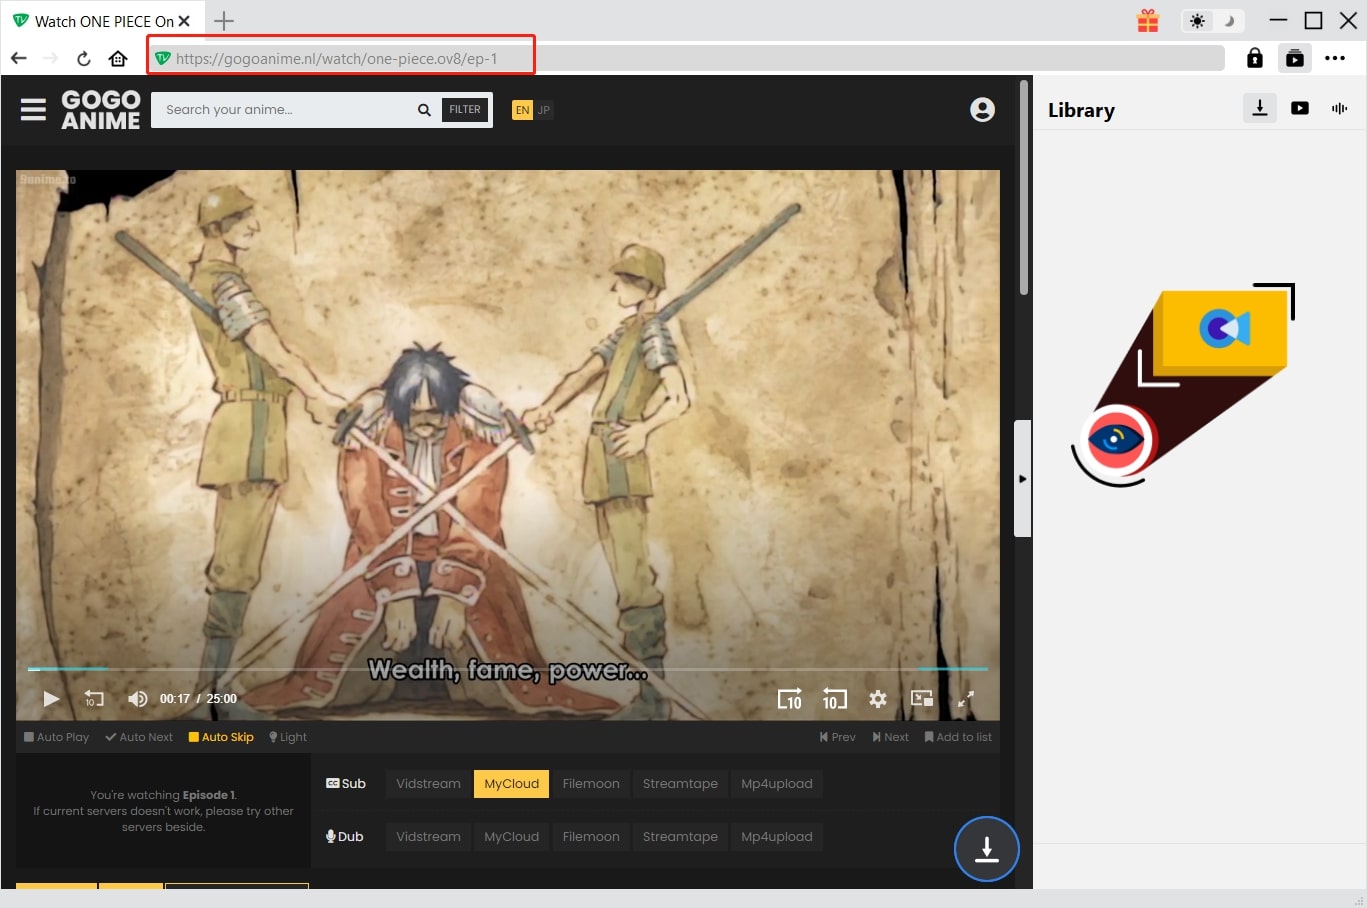Toggle Auto Next playback
Image resolution: width=1367 pixels, height=908 pixels.
pyautogui.click(x=139, y=737)
